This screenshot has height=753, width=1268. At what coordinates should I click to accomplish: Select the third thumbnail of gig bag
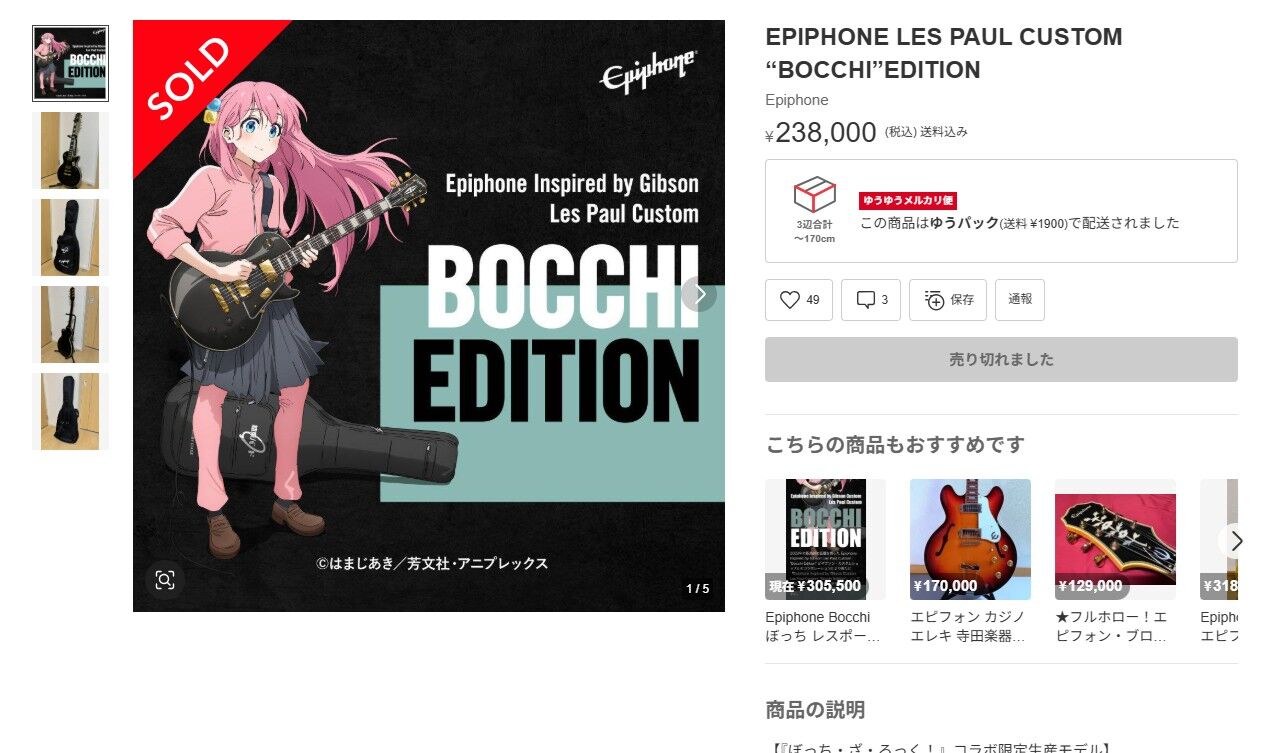[x=70, y=237]
